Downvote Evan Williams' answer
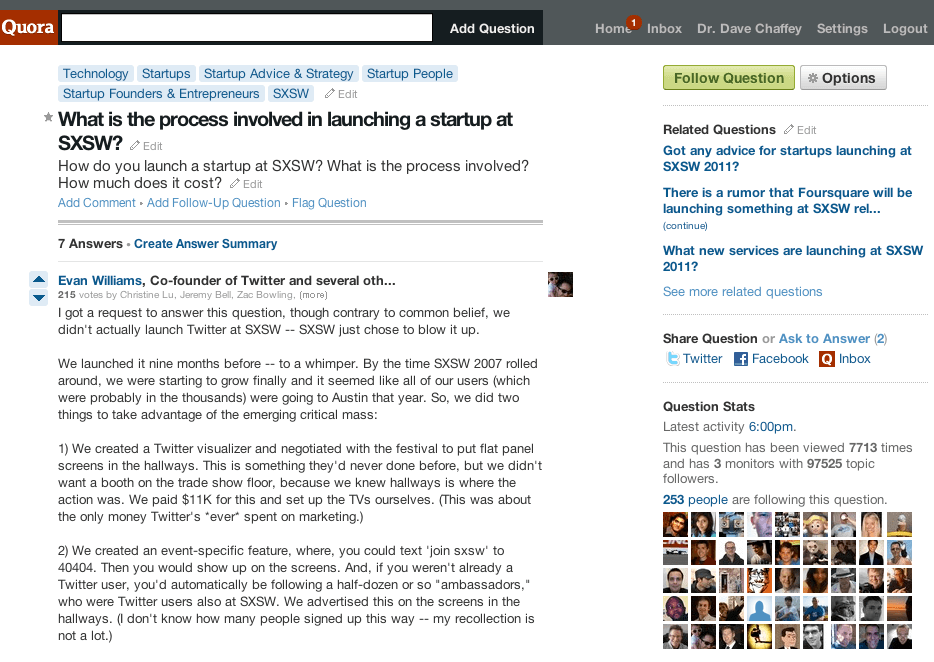The width and height of the screenshot is (934, 662). [x=39, y=297]
